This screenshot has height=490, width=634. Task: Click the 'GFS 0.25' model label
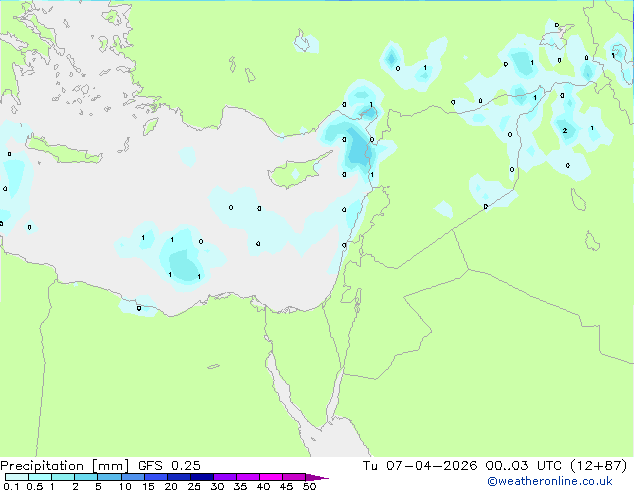[169, 466]
